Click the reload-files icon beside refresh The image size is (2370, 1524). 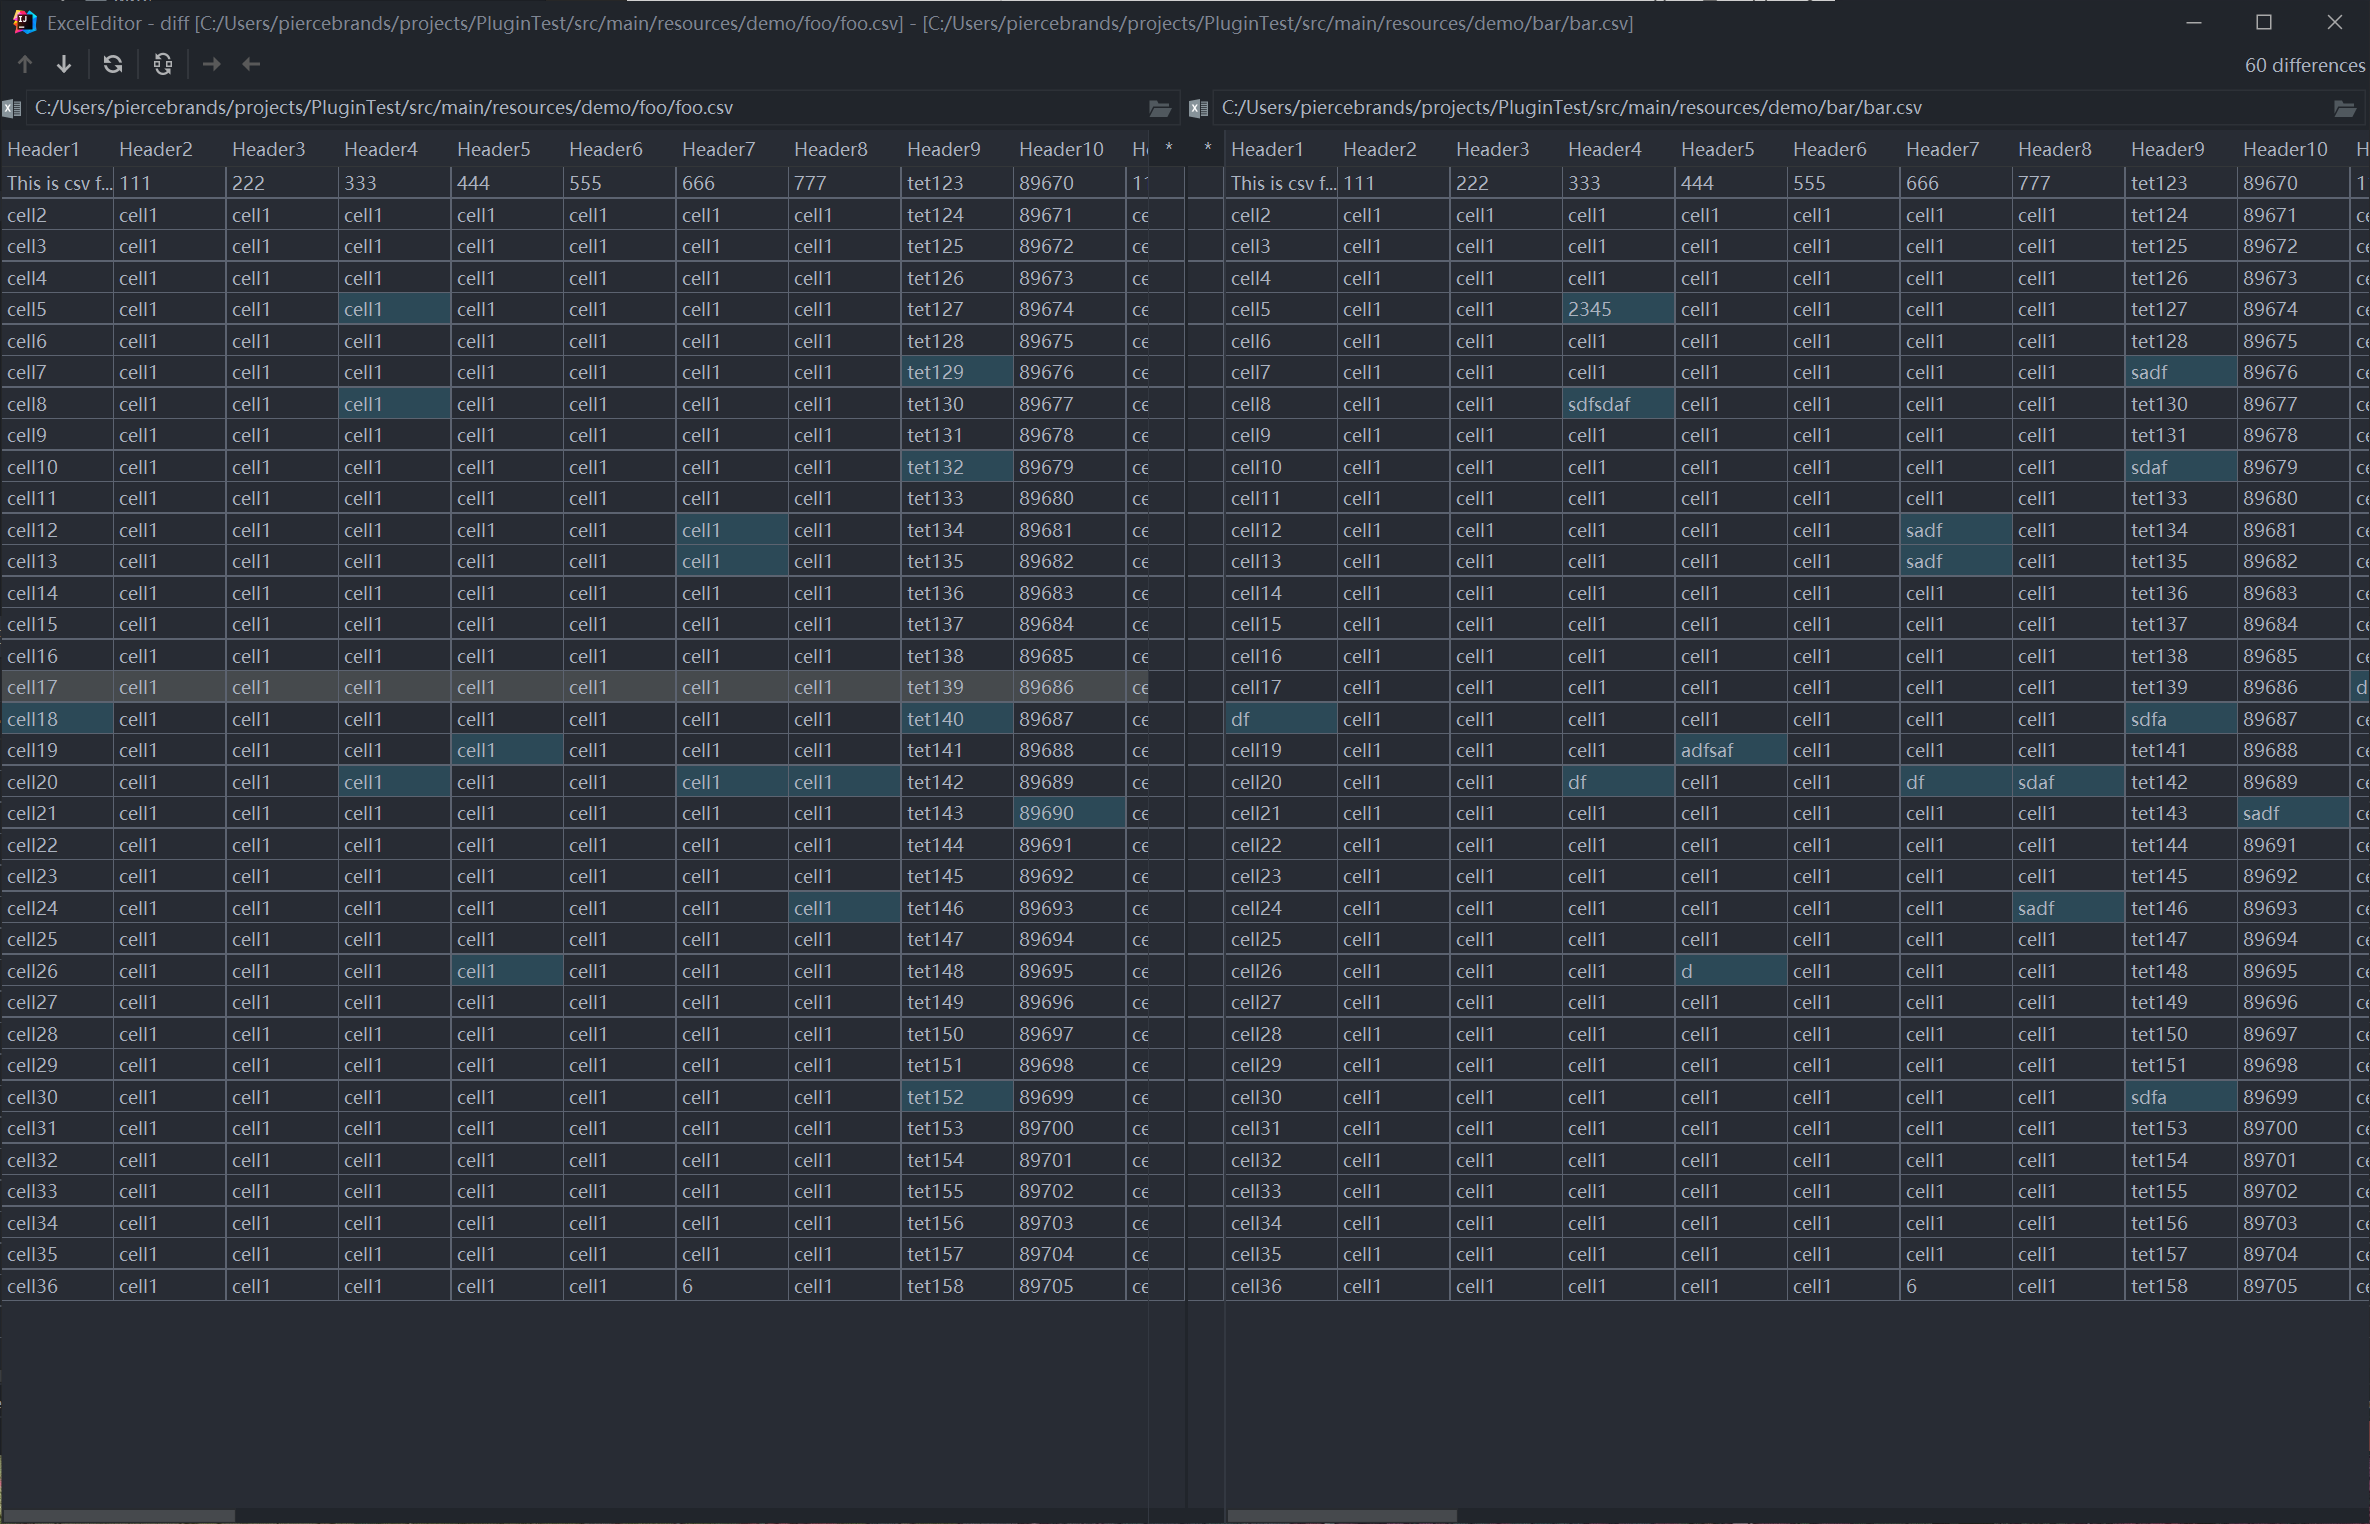click(163, 65)
